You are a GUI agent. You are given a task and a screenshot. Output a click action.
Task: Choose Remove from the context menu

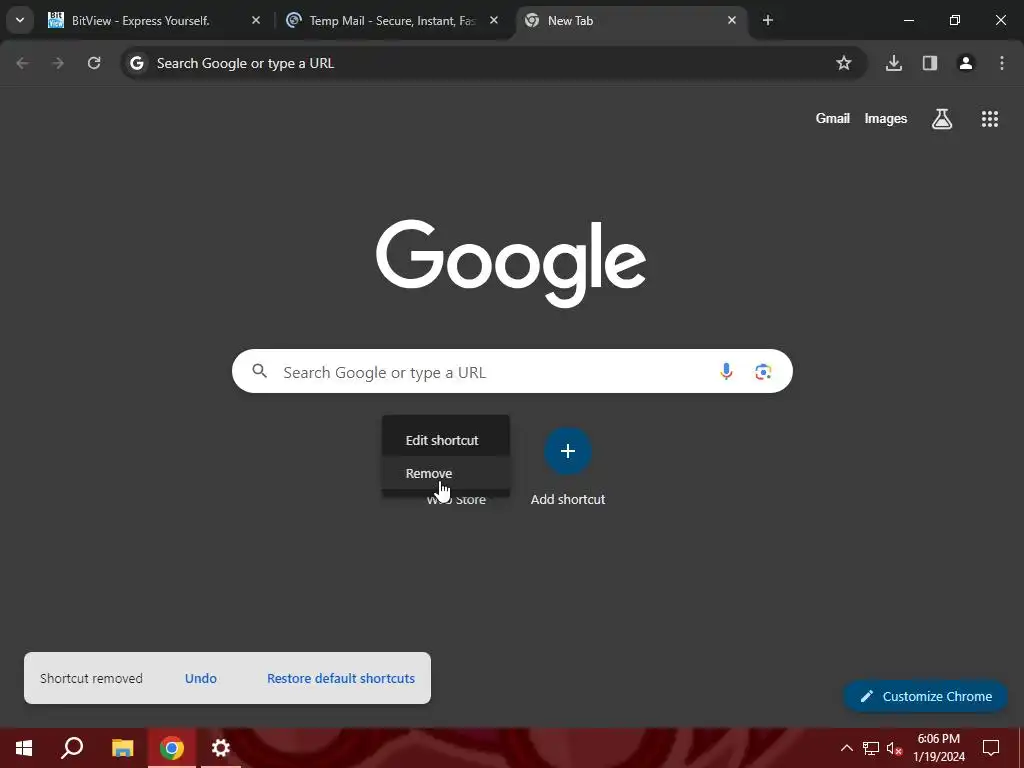click(x=446, y=473)
